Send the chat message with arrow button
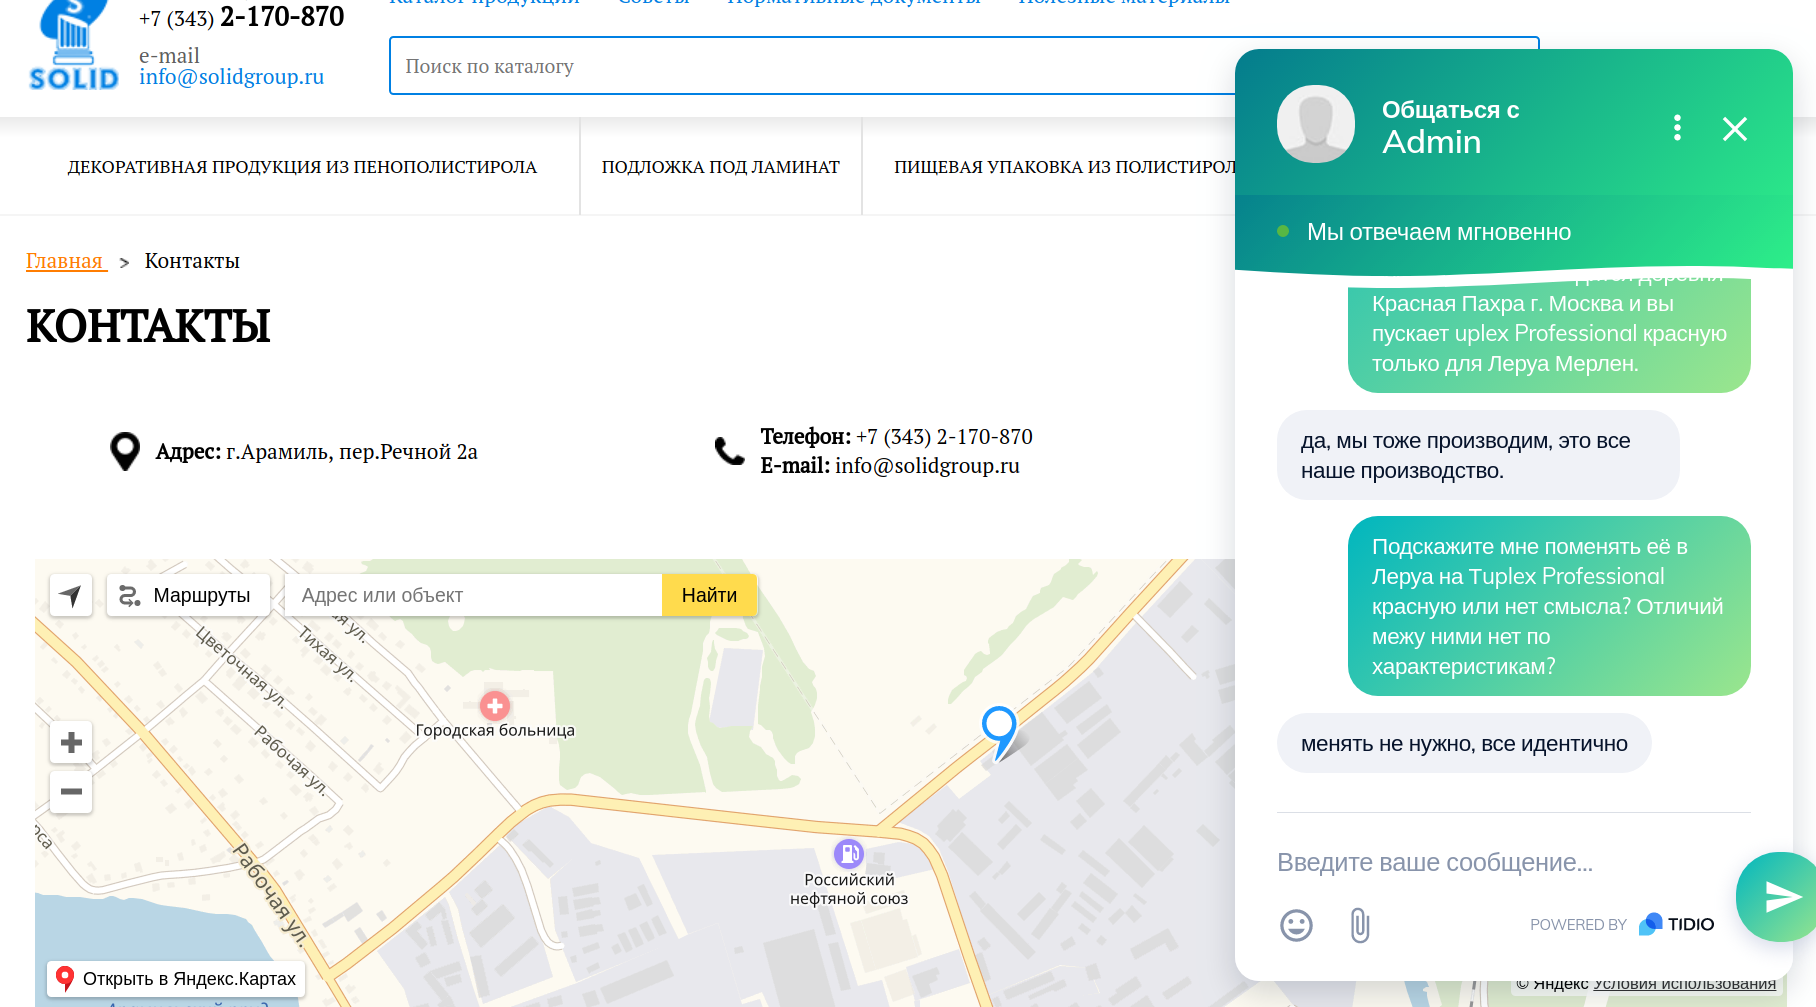The image size is (1816, 1007). click(x=1779, y=897)
